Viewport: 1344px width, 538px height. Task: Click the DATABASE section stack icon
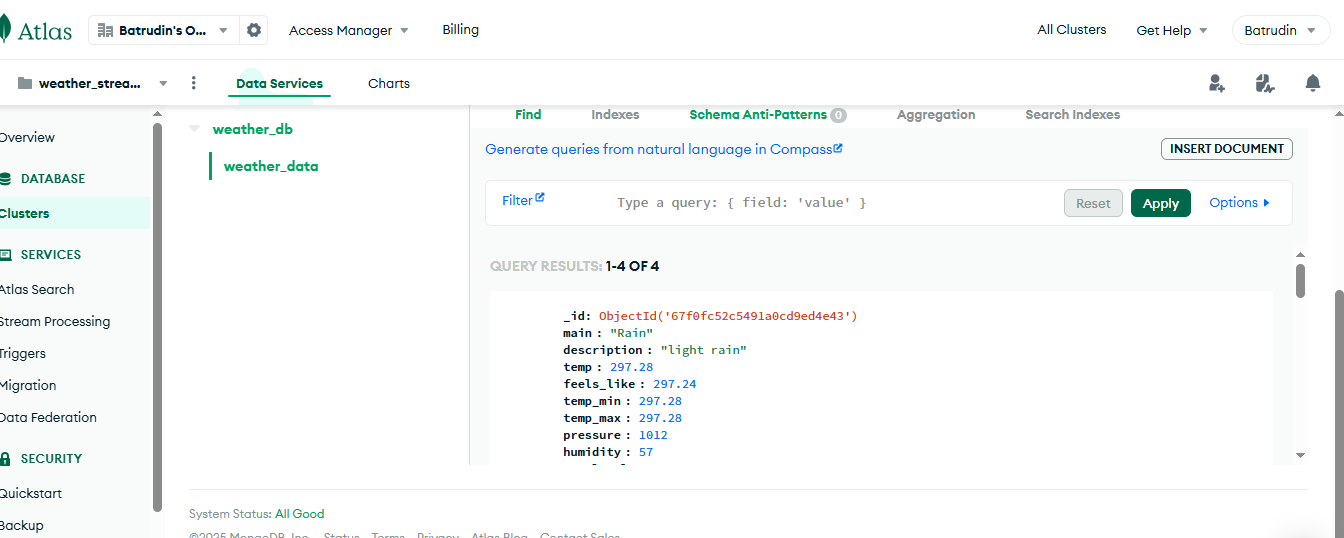[5, 179]
